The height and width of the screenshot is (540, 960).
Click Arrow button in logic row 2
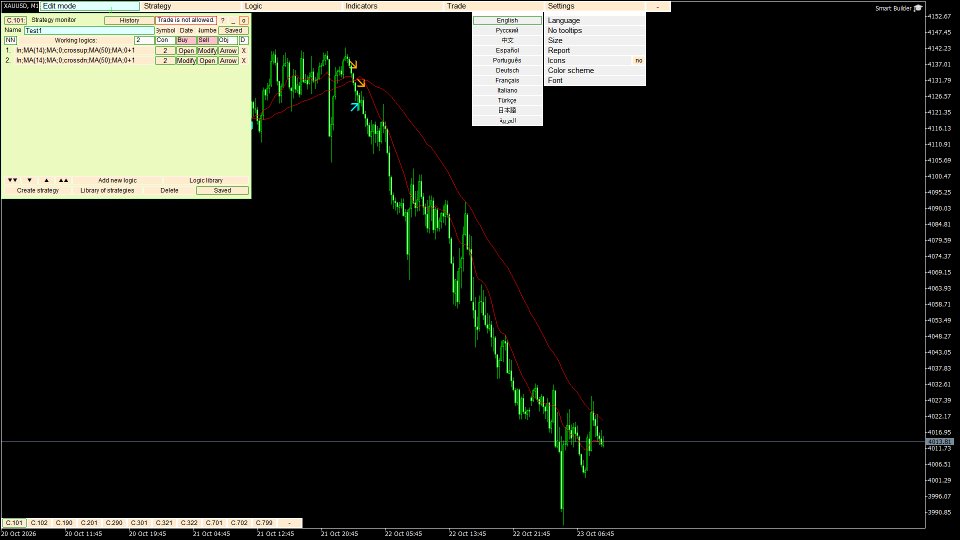point(228,61)
